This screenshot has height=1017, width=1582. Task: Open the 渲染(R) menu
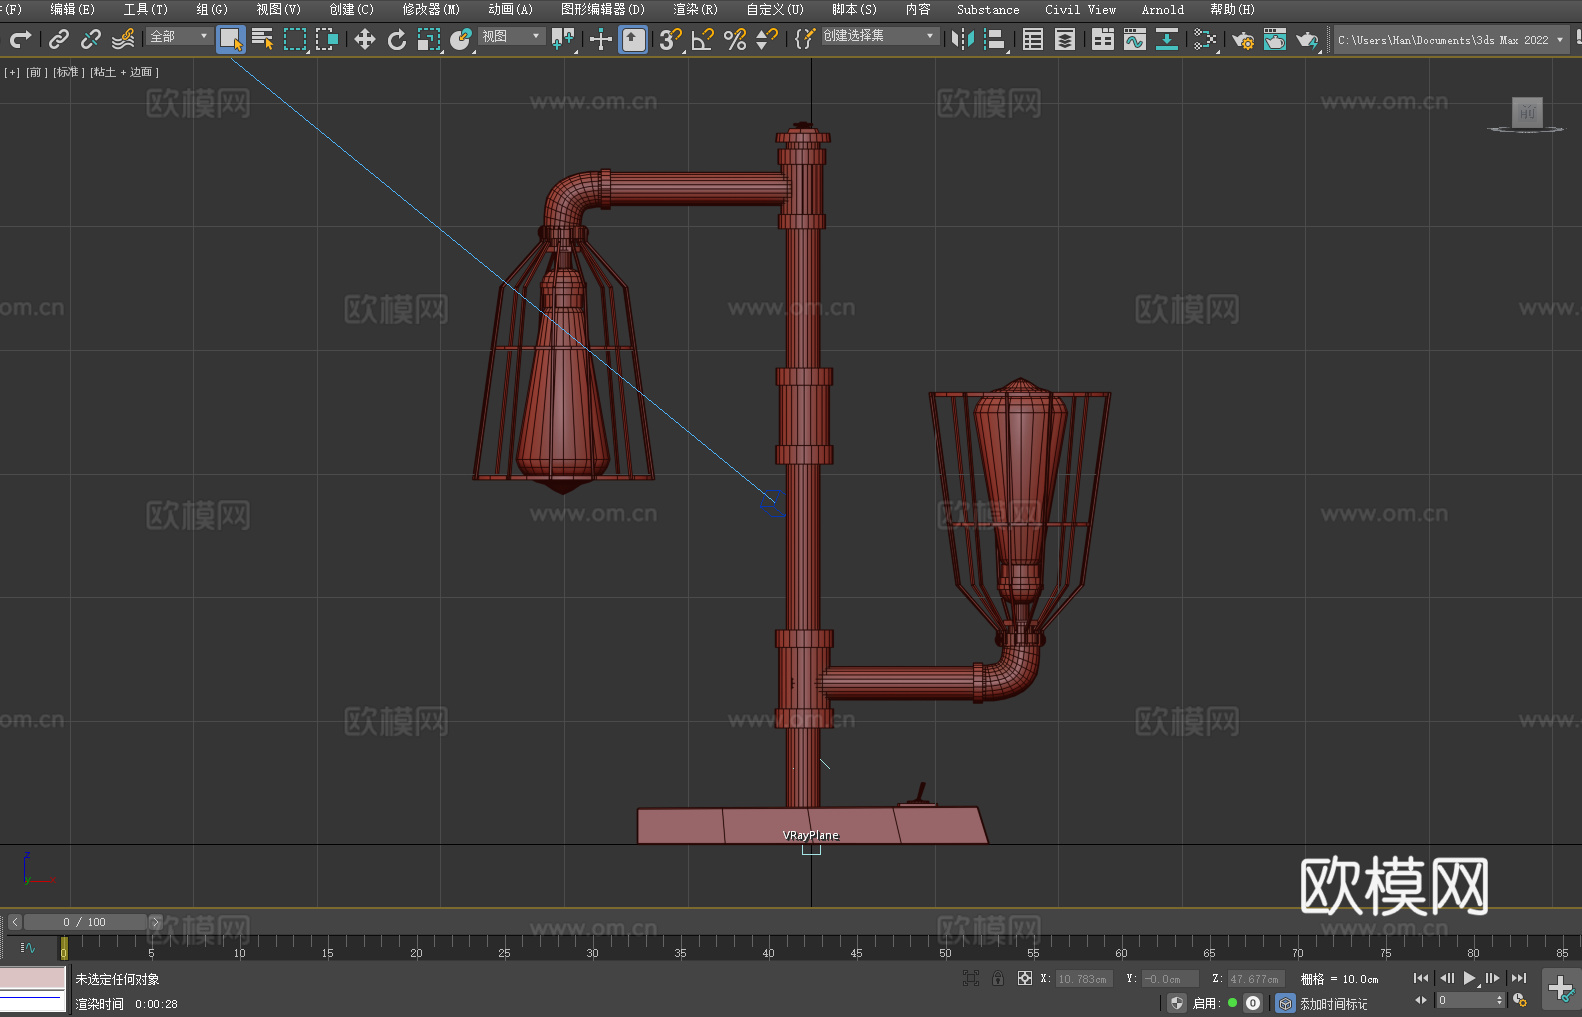(695, 9)
